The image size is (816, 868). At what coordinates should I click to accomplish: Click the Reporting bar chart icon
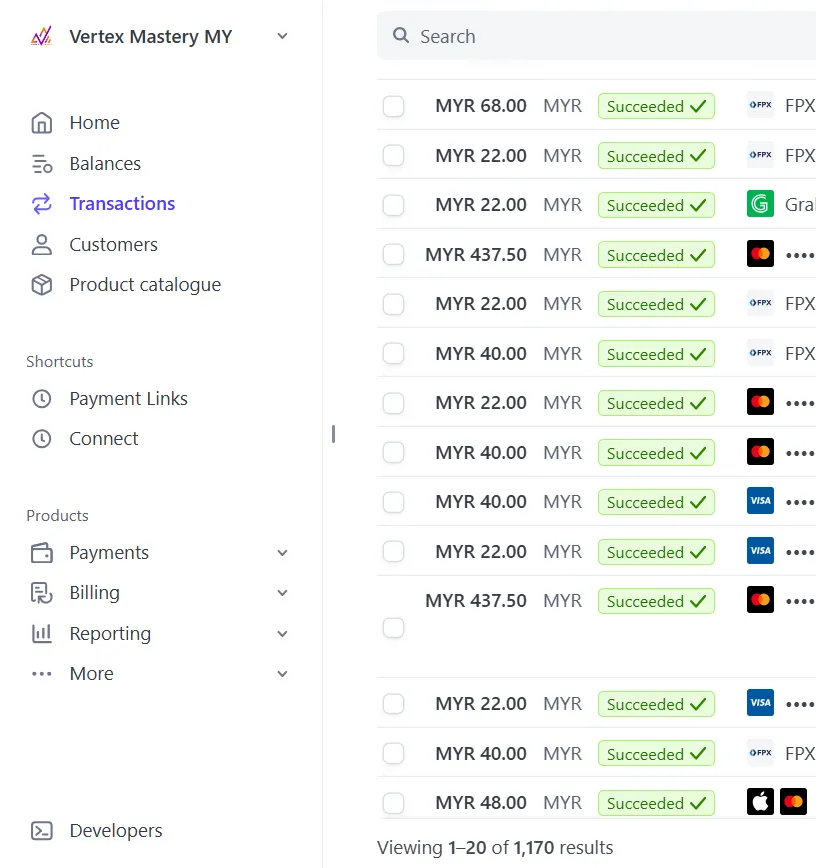(x=41, y=634)
